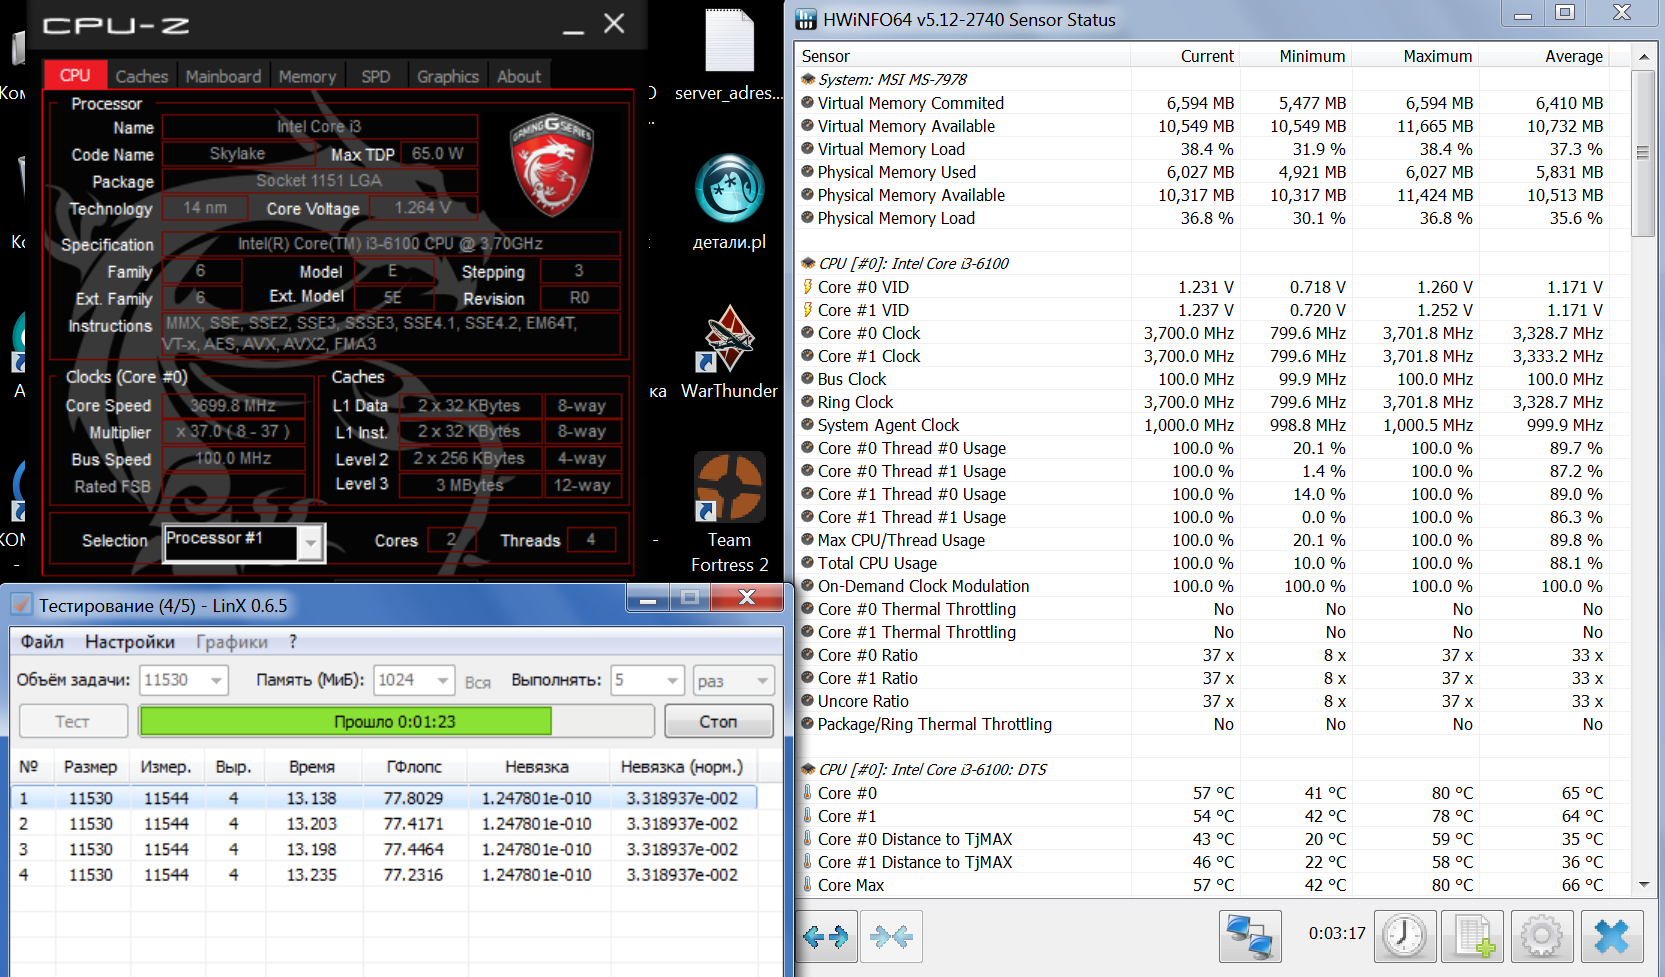This screenshot has height=977, width=1665.
Task: Reset the elapsed time clock icon in HWiNFO
Action: click(1405, 936)
